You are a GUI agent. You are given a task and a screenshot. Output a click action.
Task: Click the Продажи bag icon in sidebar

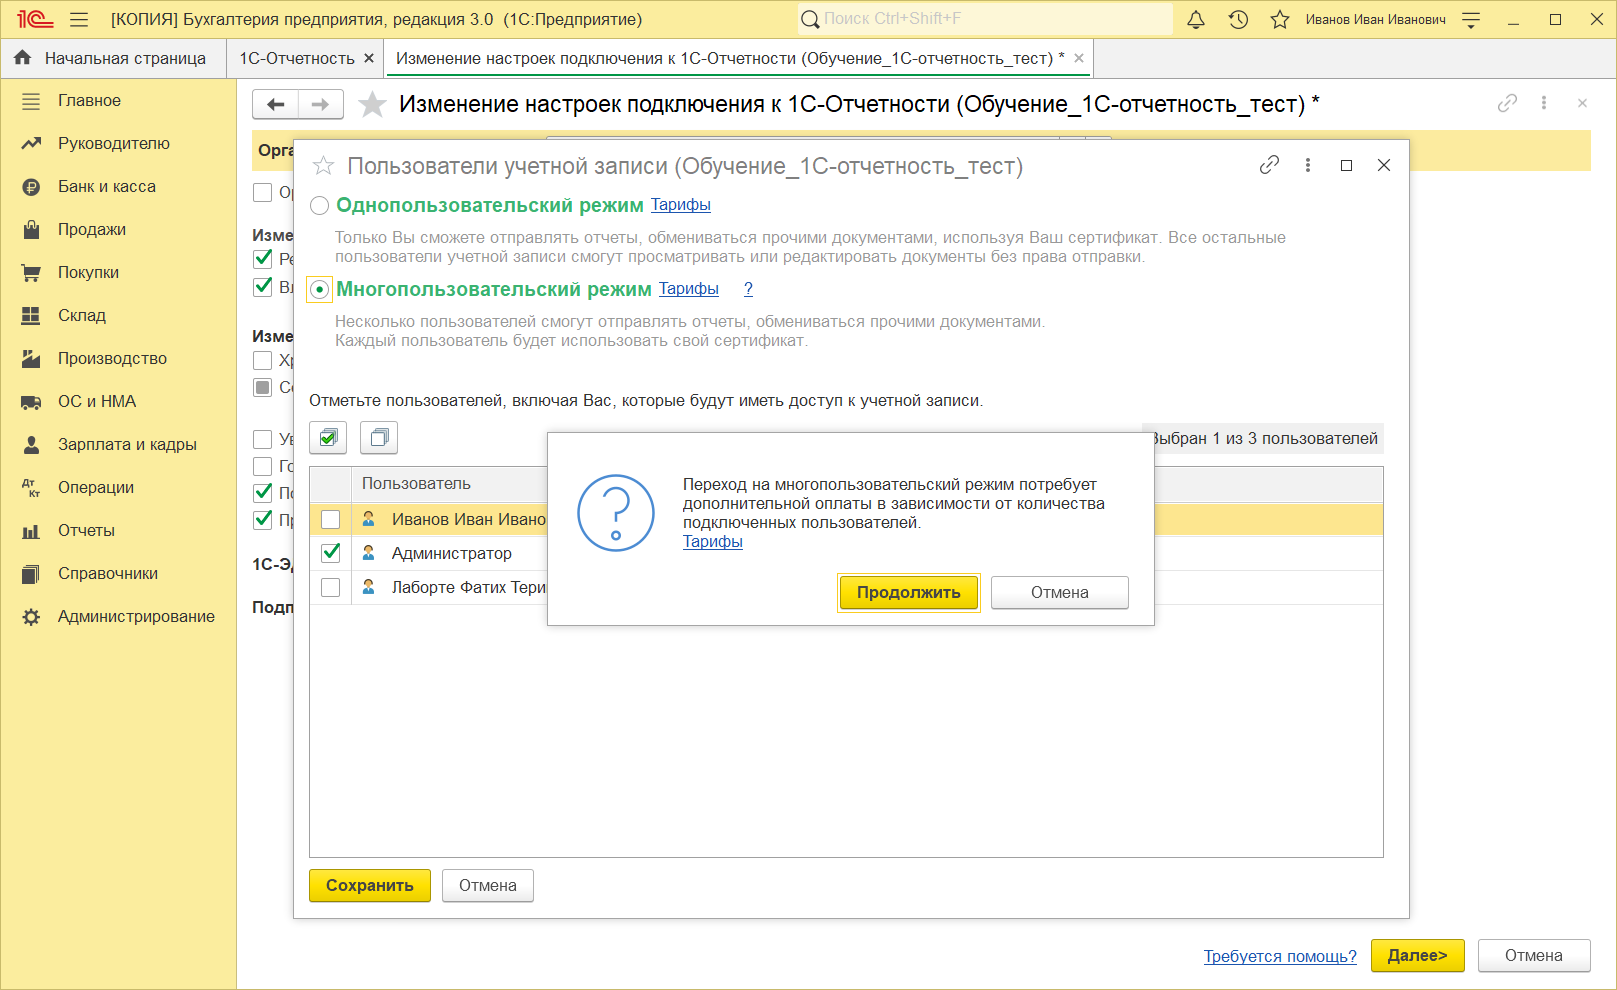tap(31, 229)
